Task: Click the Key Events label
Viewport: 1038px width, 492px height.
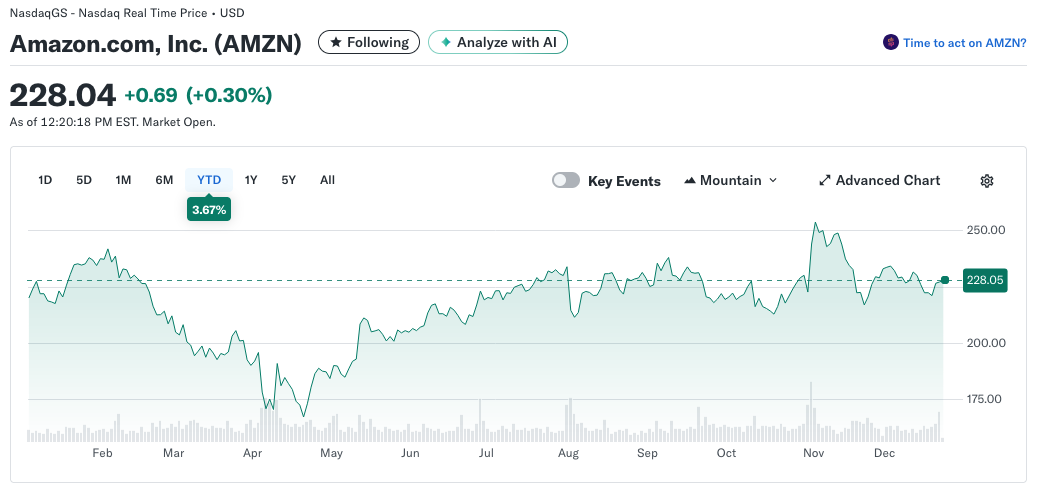Action: pos(624,181)
